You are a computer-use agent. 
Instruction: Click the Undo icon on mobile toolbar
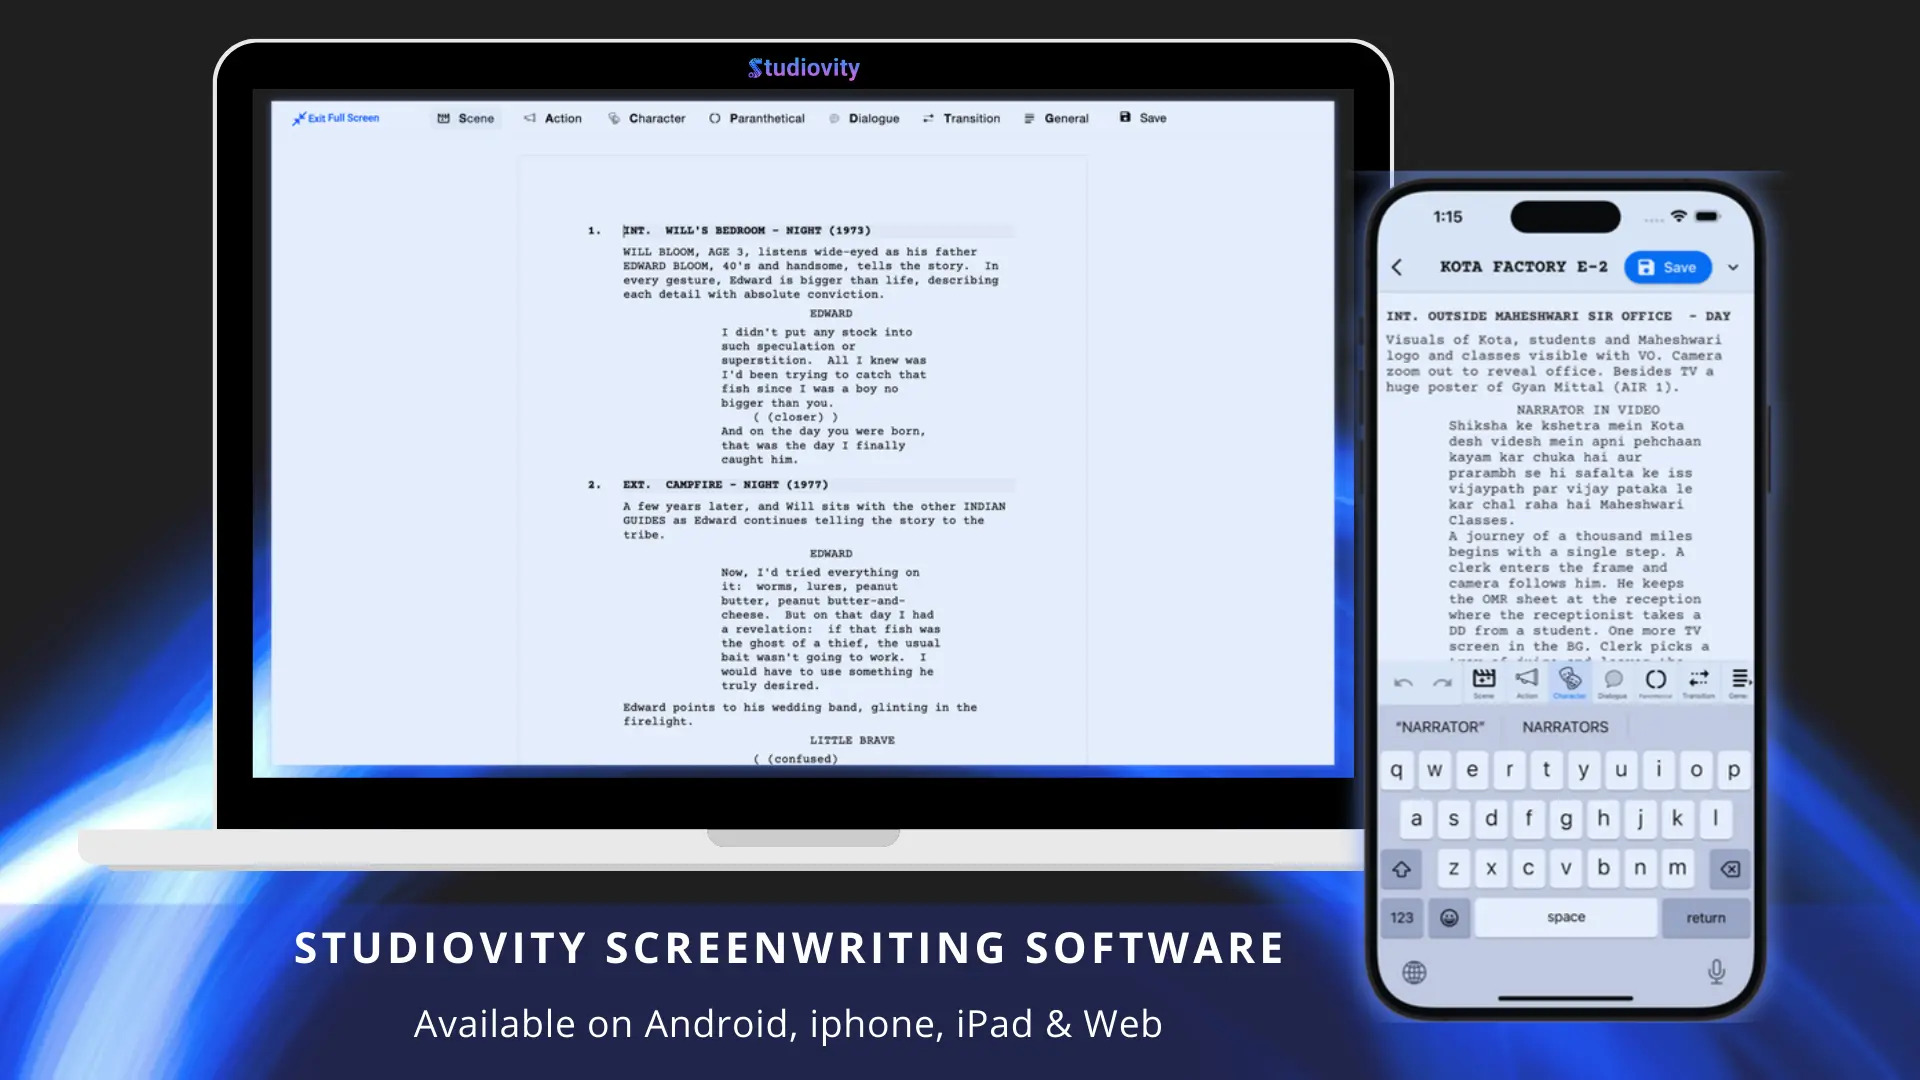click(x=1403, y=680)
